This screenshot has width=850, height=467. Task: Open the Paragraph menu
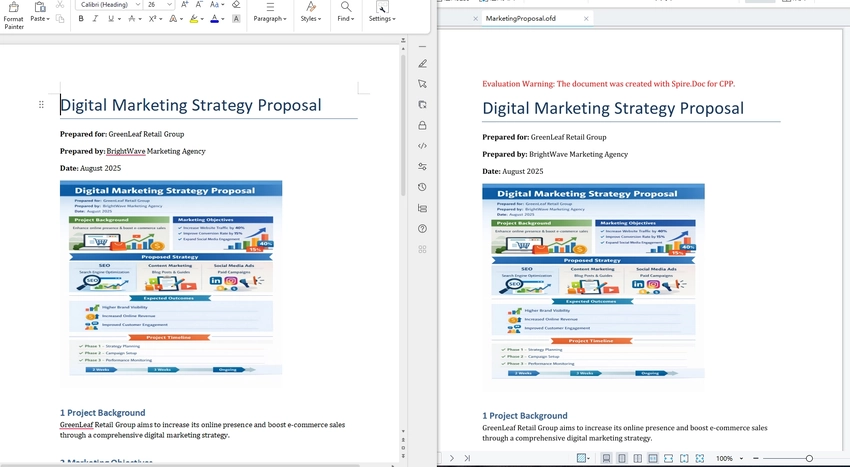[x=269, y=13]
